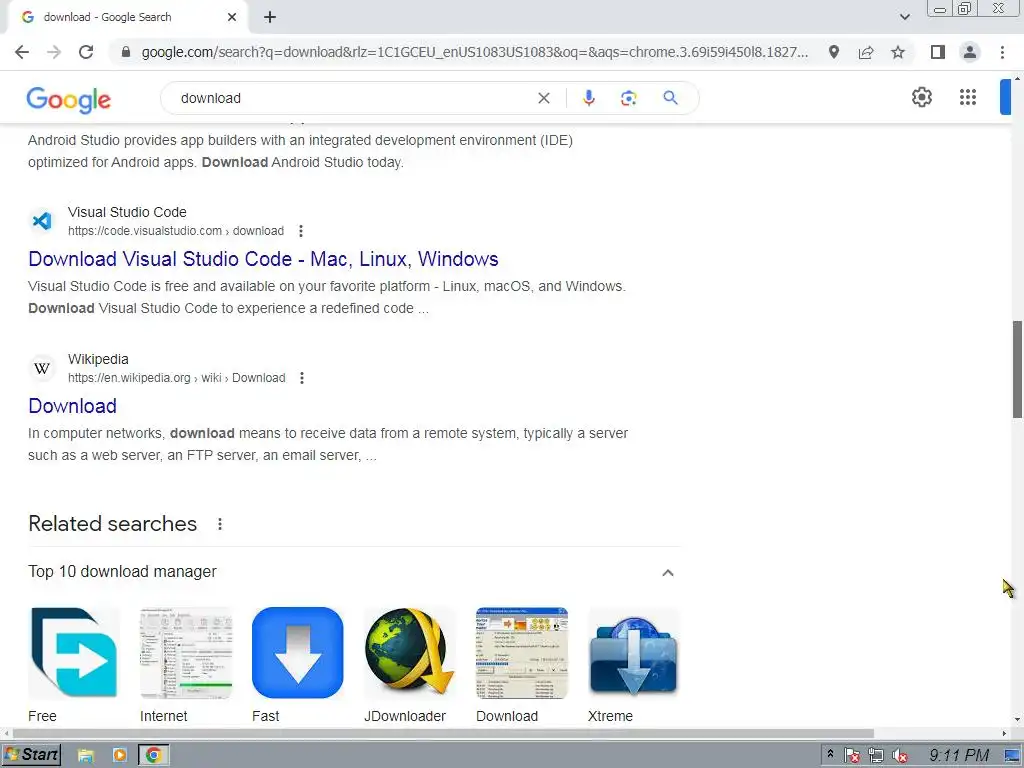Bookmark this page with the star icon
Viewport: 1024px width, 768px height.
coord(898,52)
